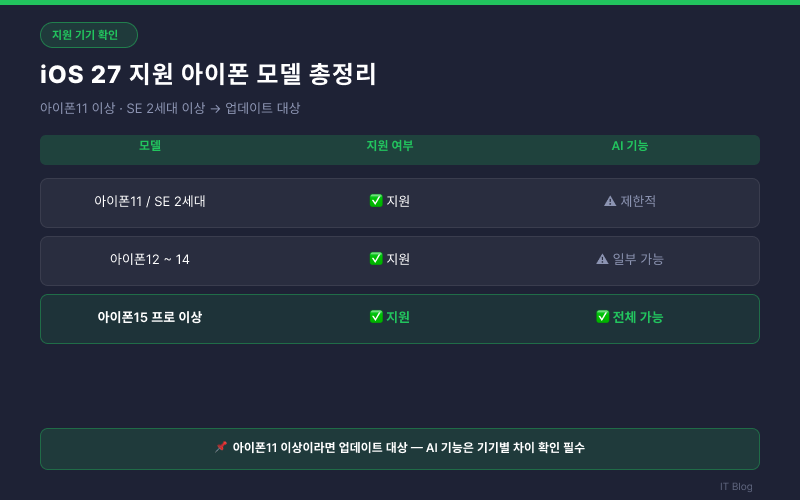Click the 제한적 AI status text
This screenshot has height=500, width=800.
tap(638, 201)
